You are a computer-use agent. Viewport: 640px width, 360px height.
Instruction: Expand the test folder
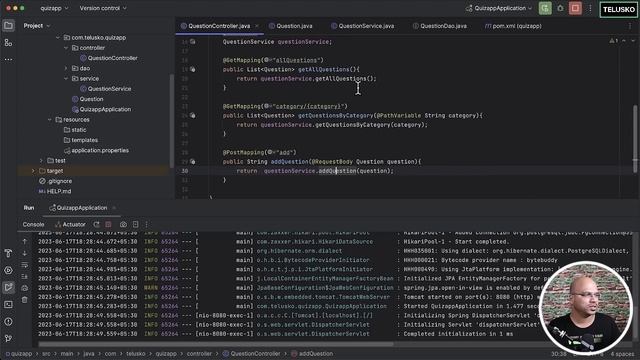(x=41, y=160)
